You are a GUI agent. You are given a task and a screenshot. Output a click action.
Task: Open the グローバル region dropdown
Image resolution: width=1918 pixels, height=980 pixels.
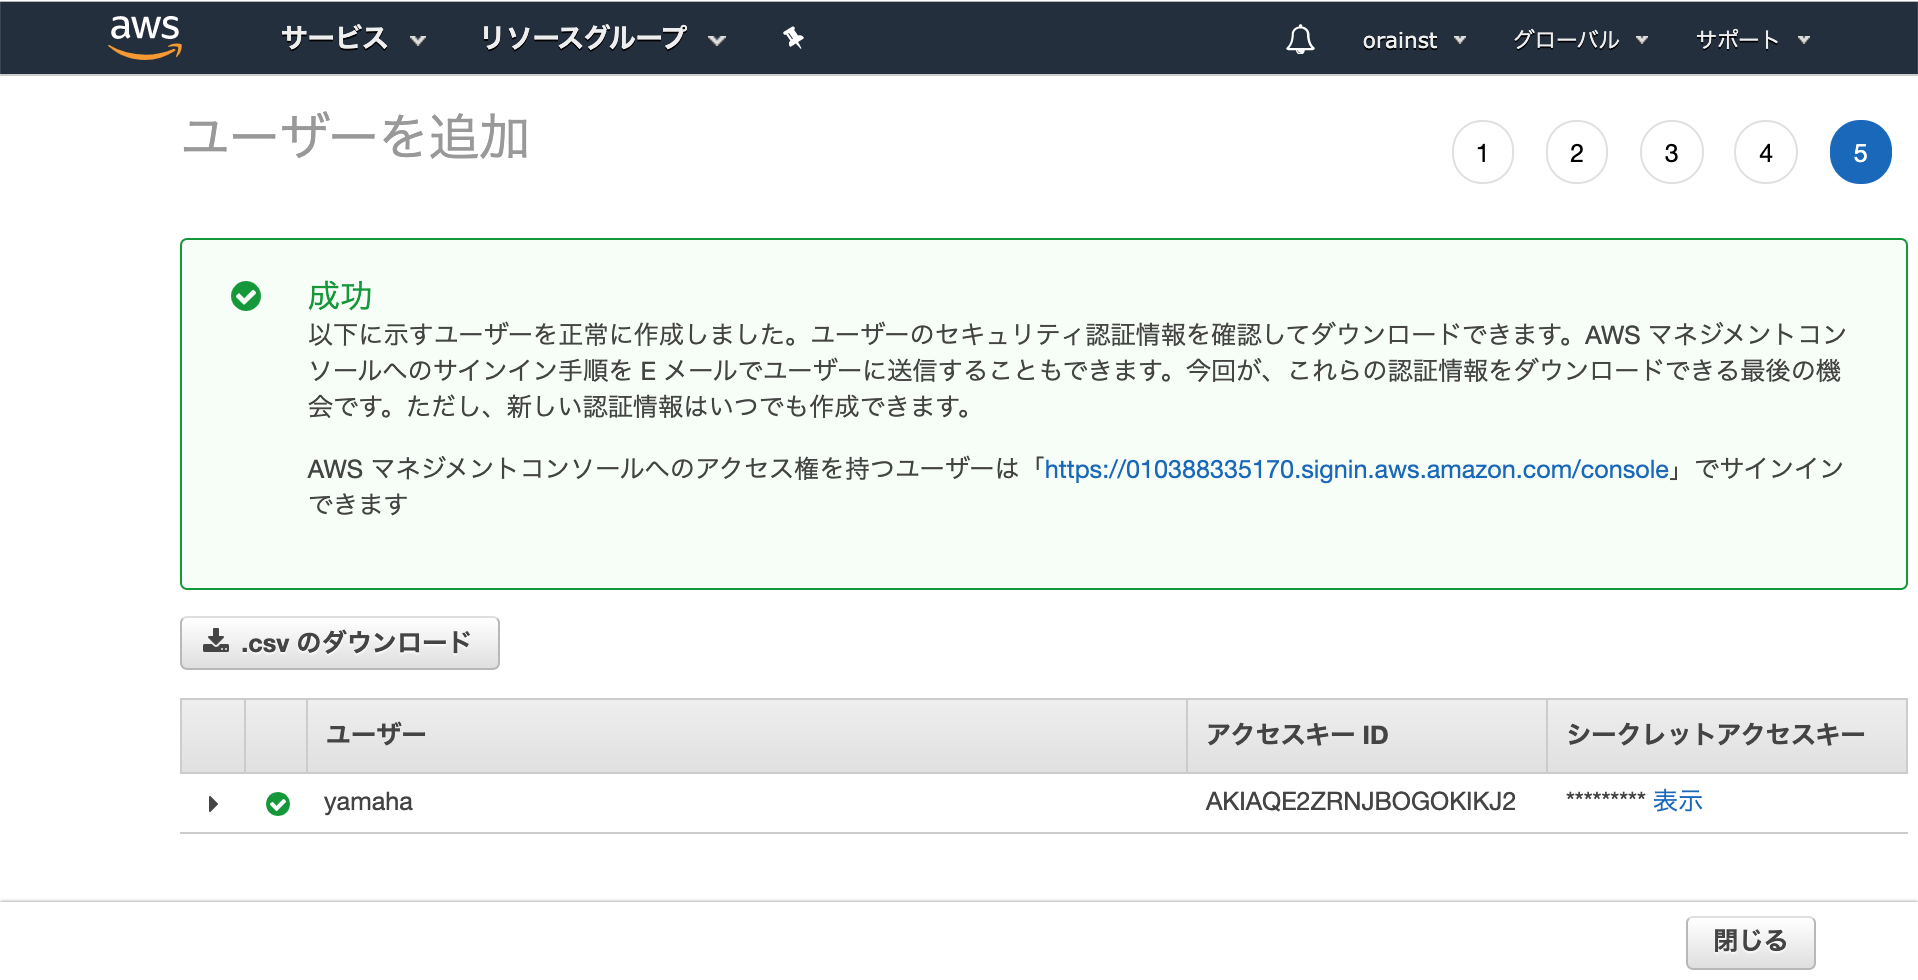coord(1580,40)
